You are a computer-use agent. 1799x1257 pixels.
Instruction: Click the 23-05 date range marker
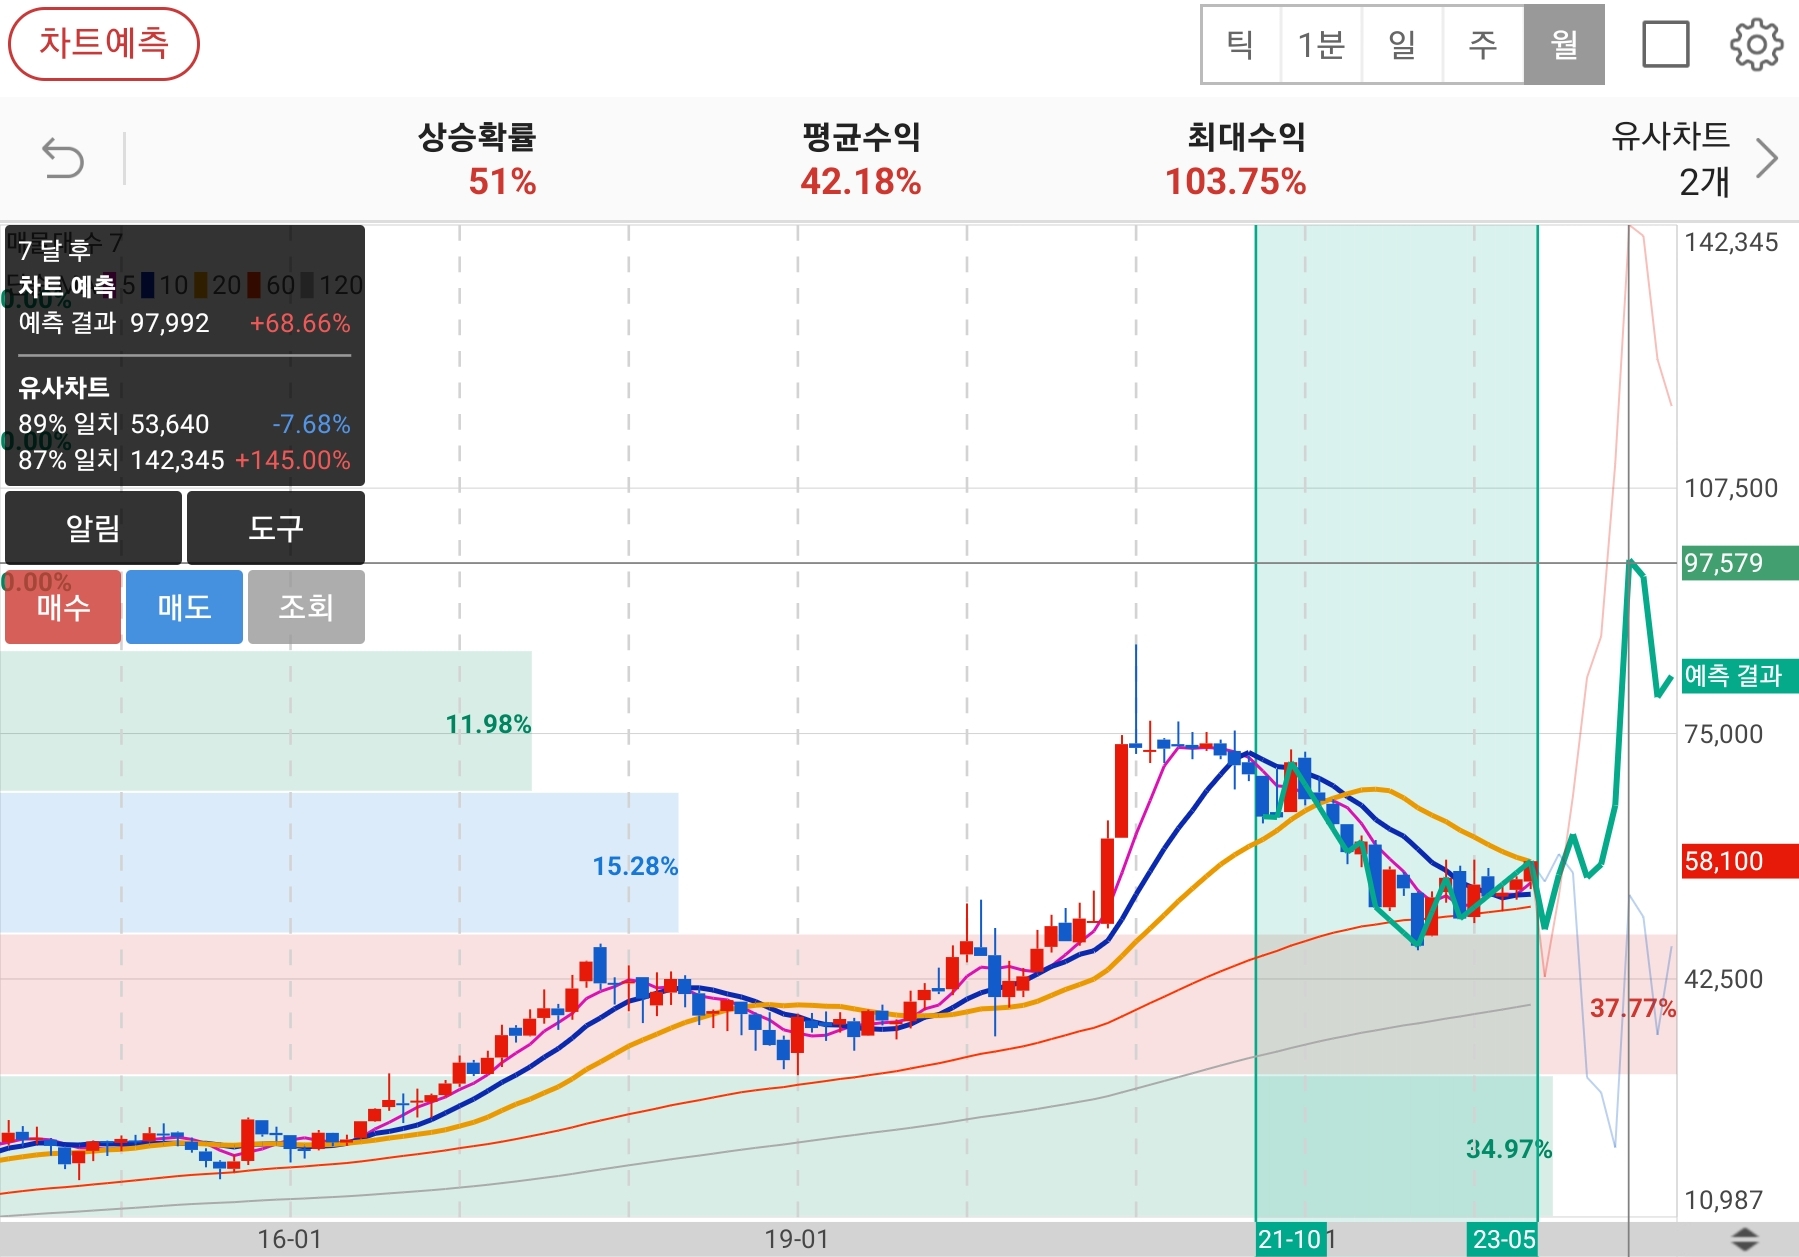[x=1503, y=1240]
